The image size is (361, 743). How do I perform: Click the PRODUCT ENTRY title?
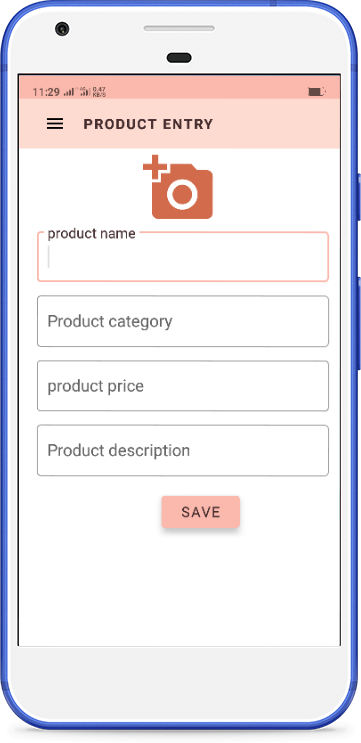click(x=148, y=124)
